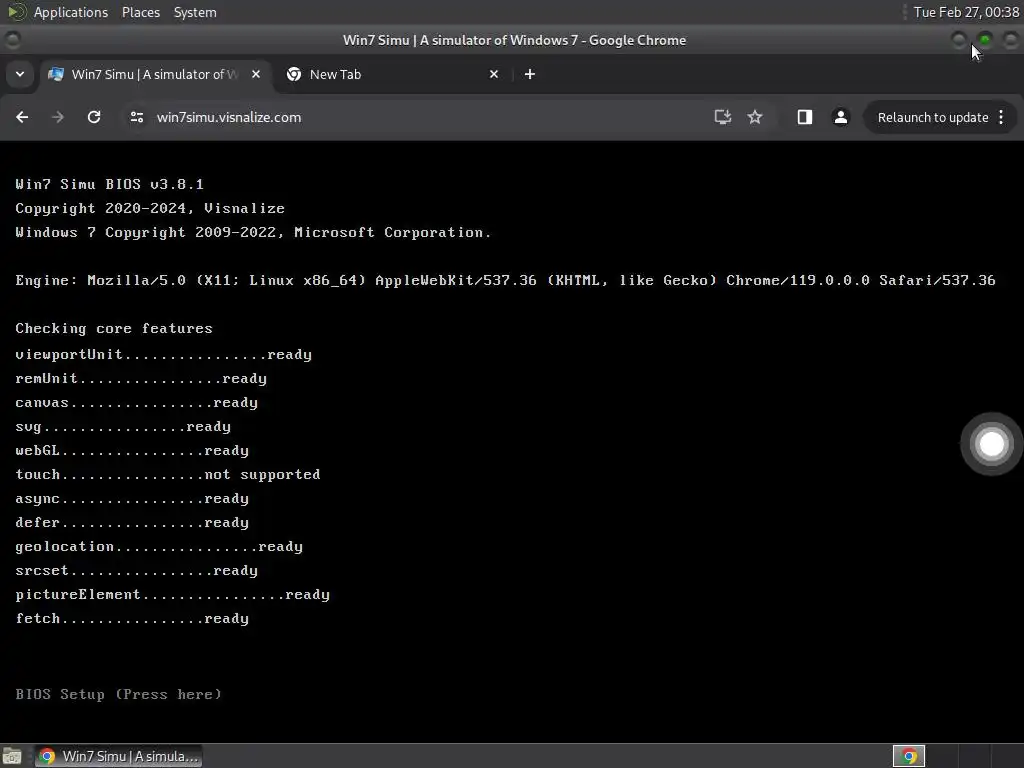Open a new tab with the plus icon
Image resolution: width=1024 pixels, height=768 pixels.
coord(530,74)
